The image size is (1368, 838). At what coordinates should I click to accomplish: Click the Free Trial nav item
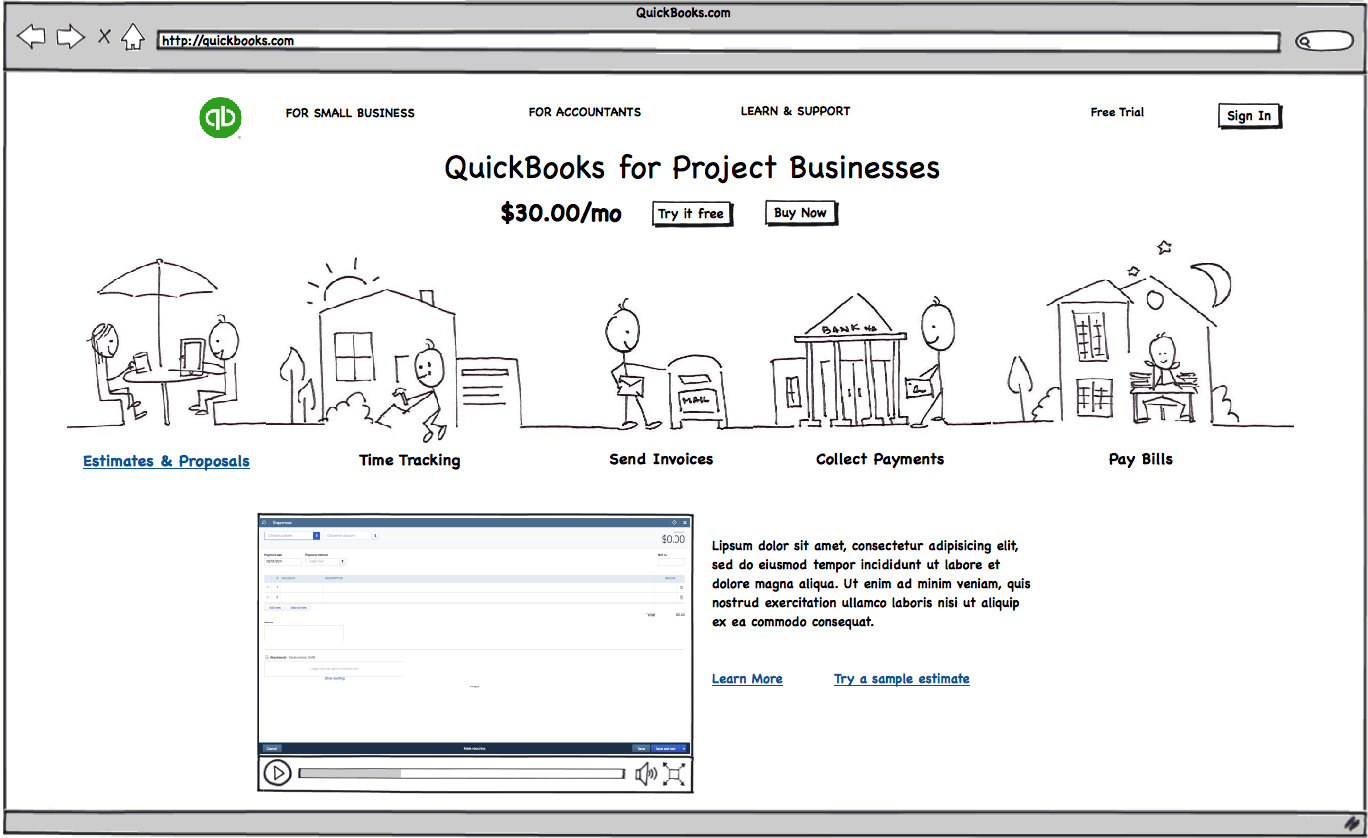[x=1117, y=112]
